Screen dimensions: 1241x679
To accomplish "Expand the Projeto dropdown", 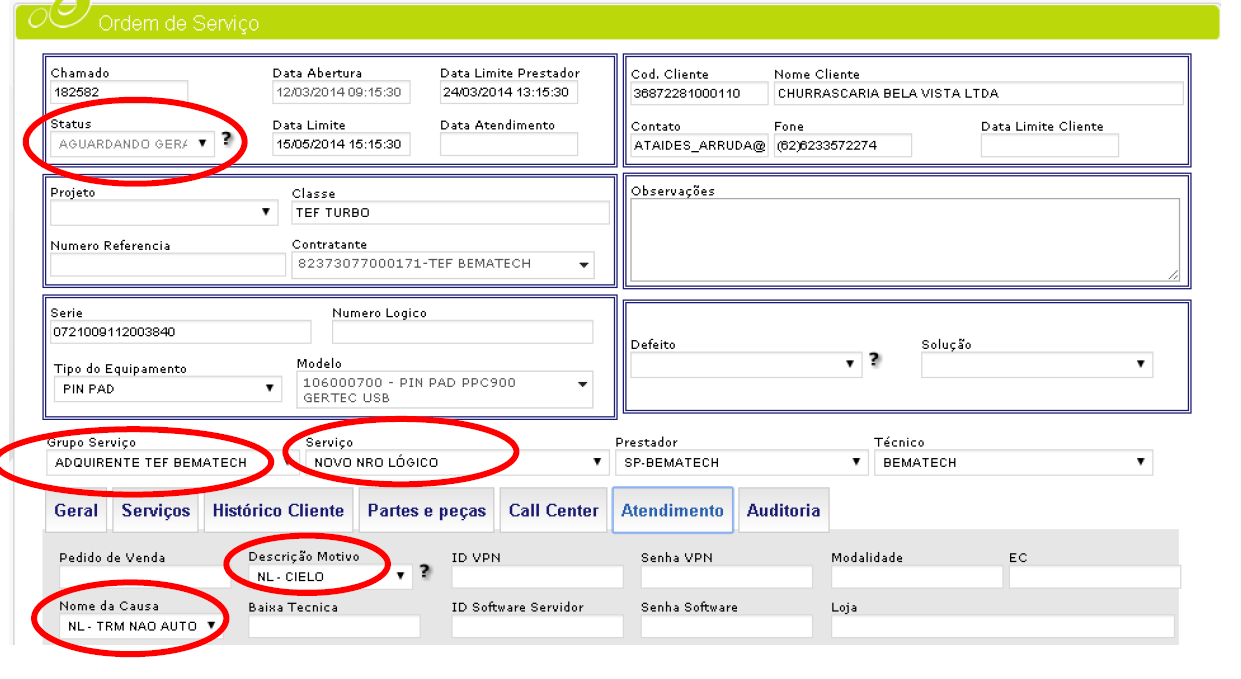I will [x=165, y=212].
